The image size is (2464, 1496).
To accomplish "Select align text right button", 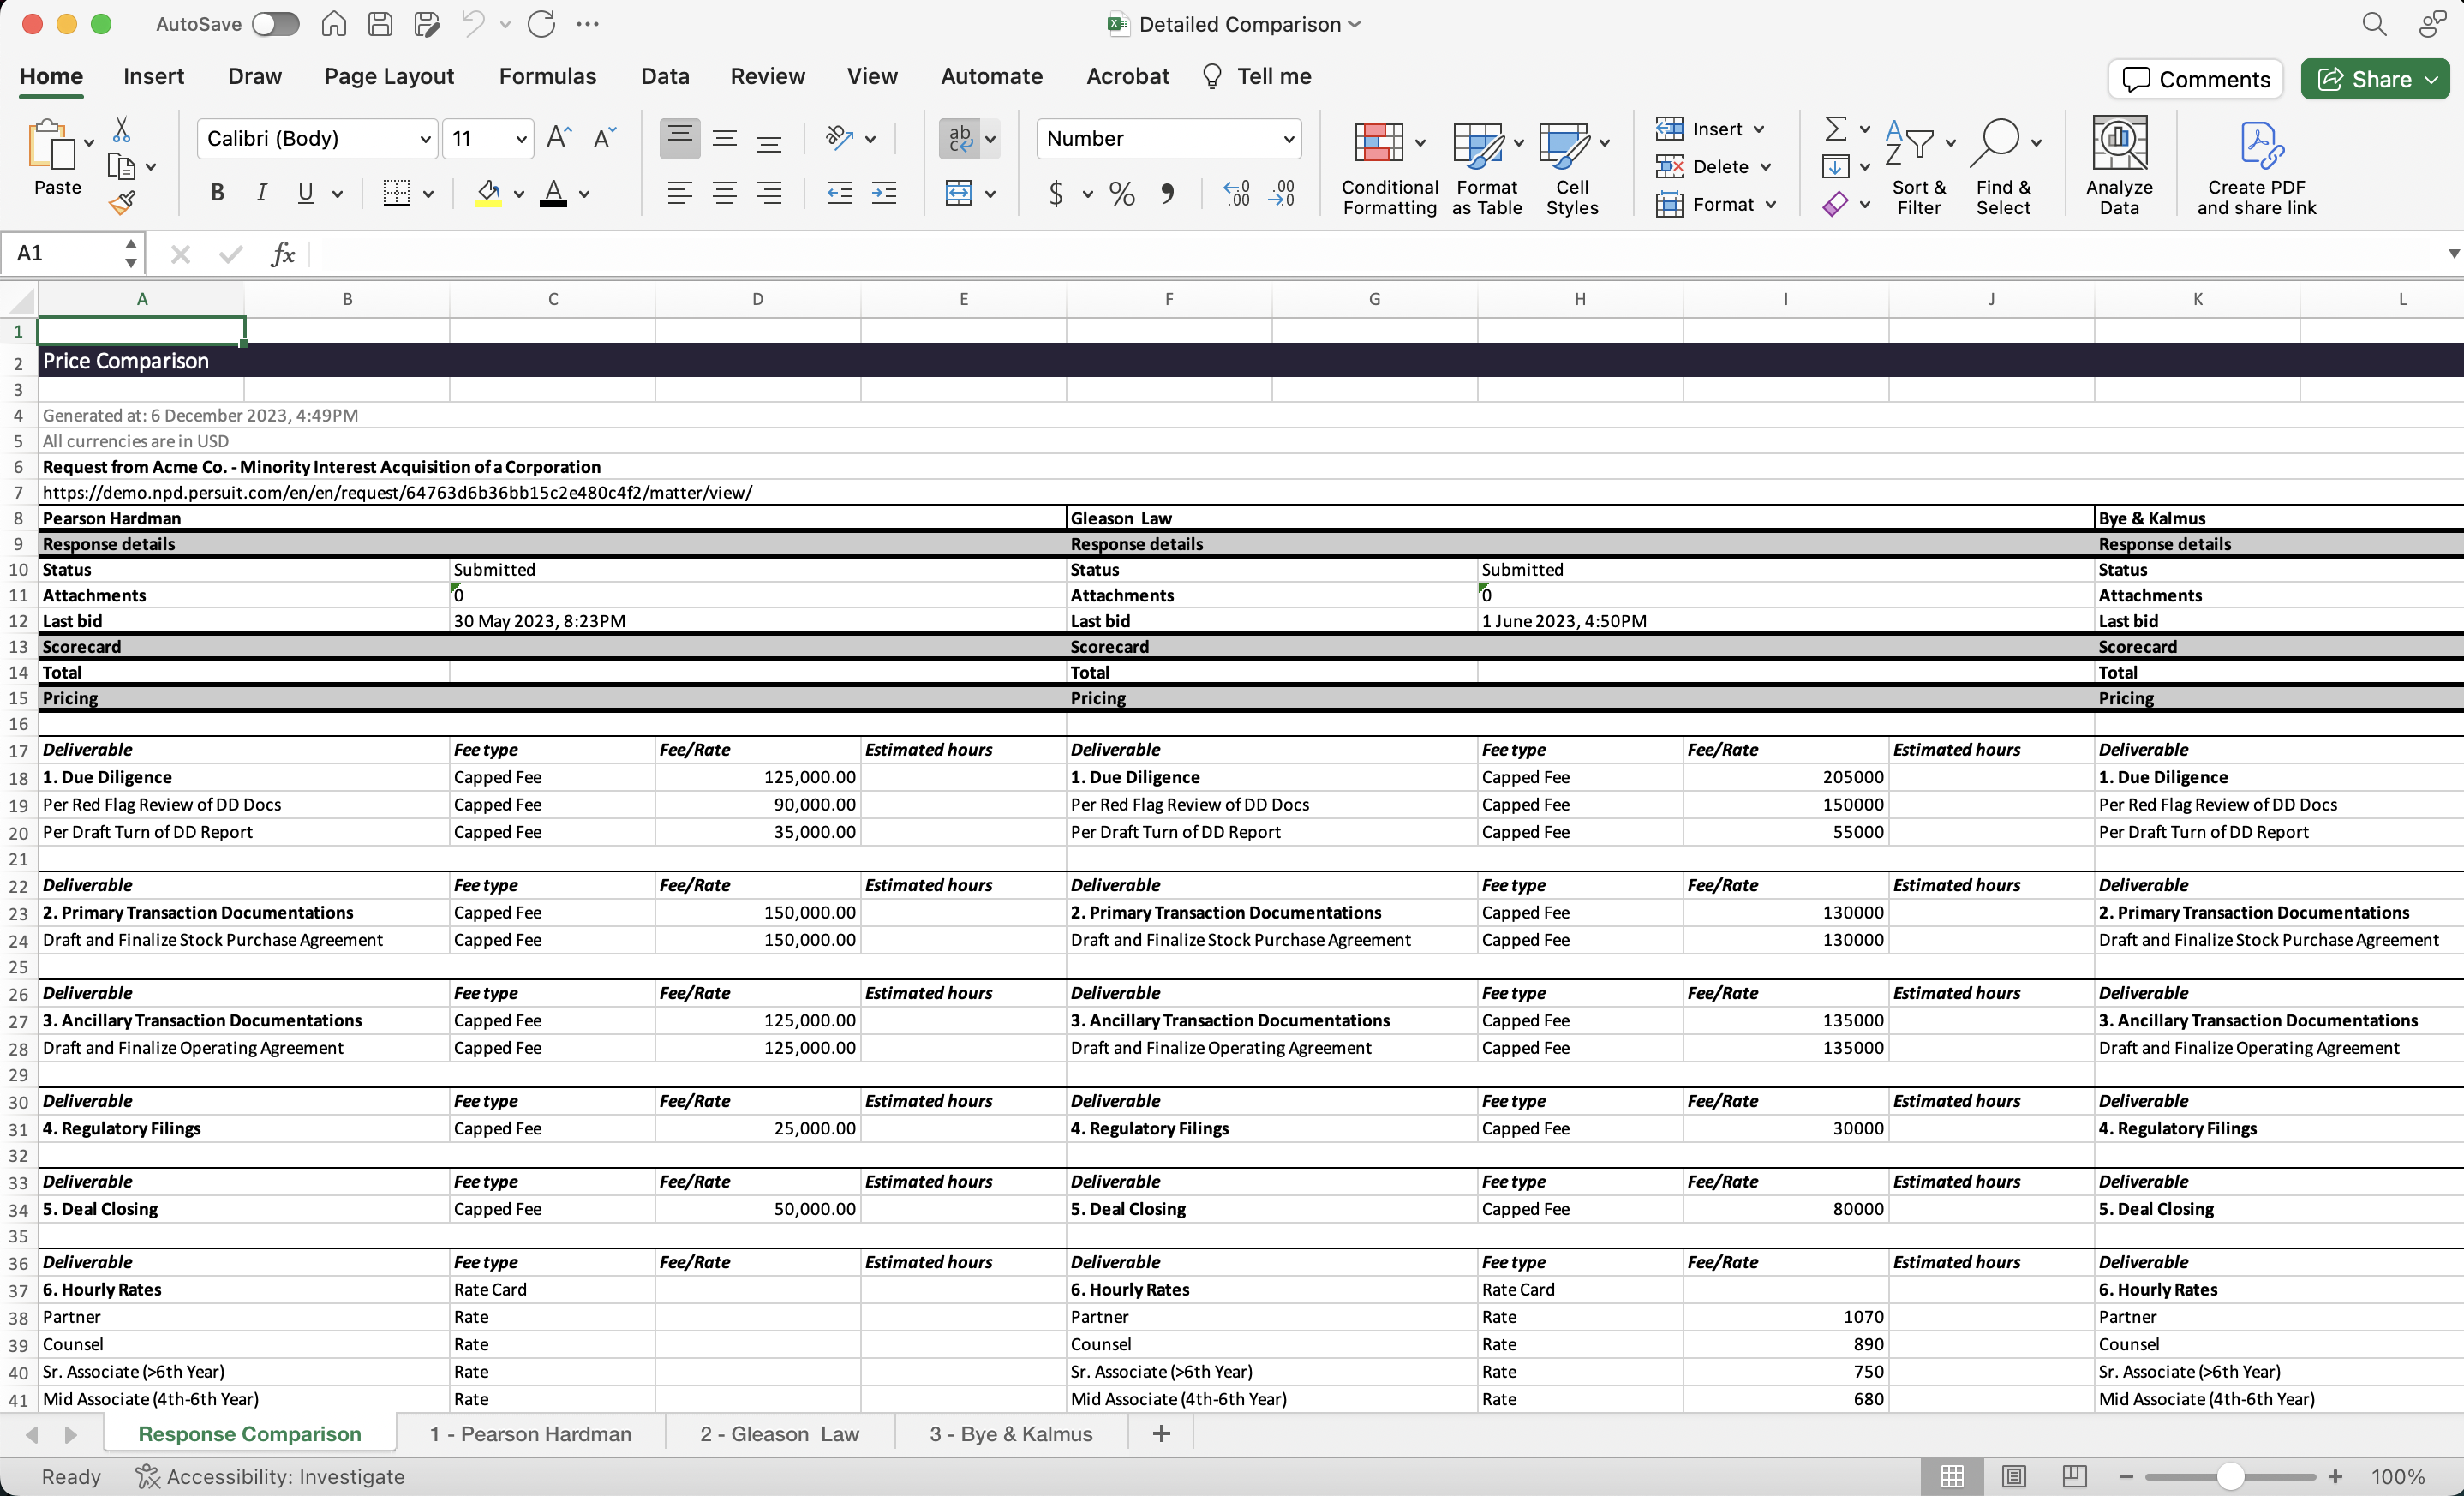I will pos(769,193).
